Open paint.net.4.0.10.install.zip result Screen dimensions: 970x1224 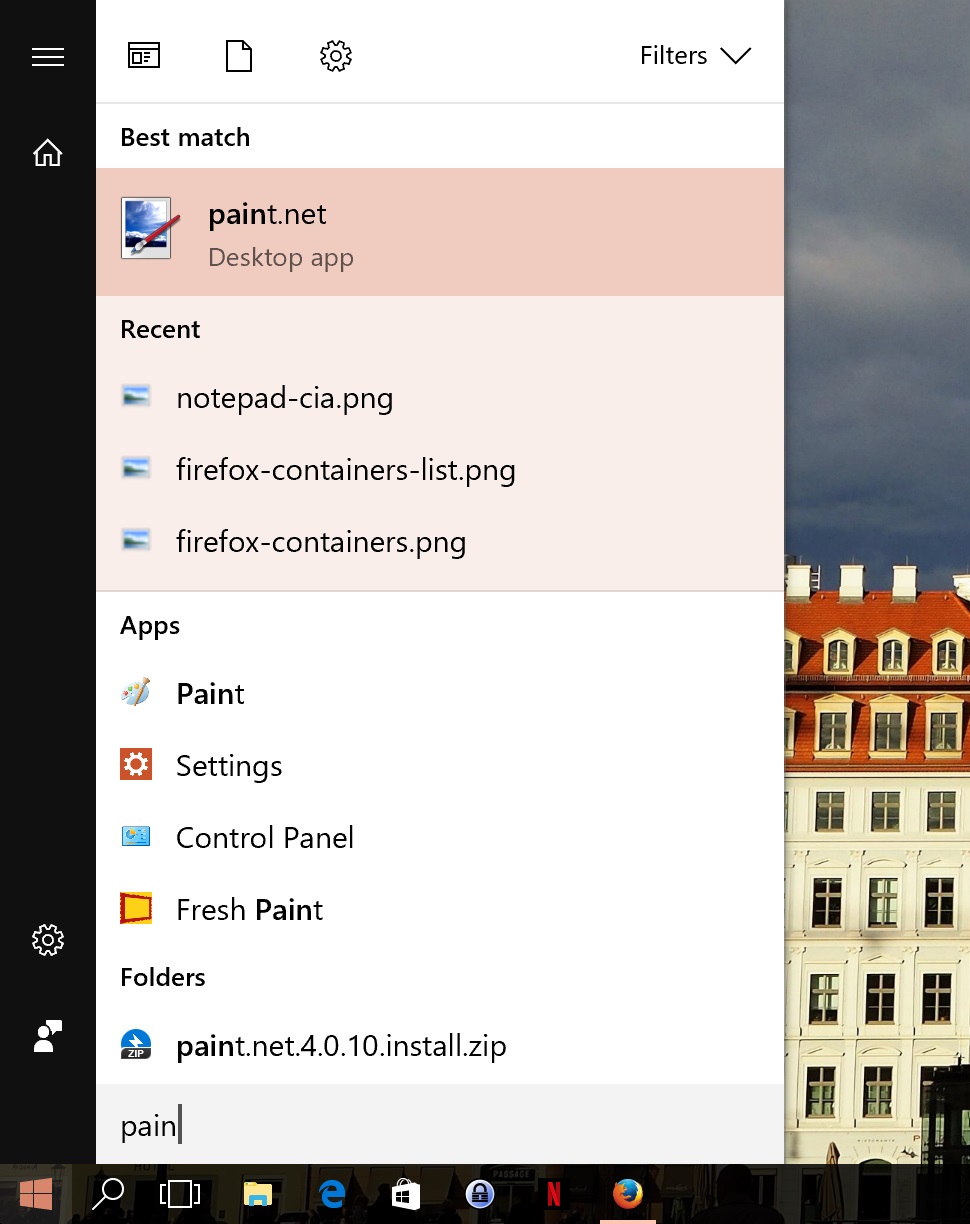tap(440, 1046)
